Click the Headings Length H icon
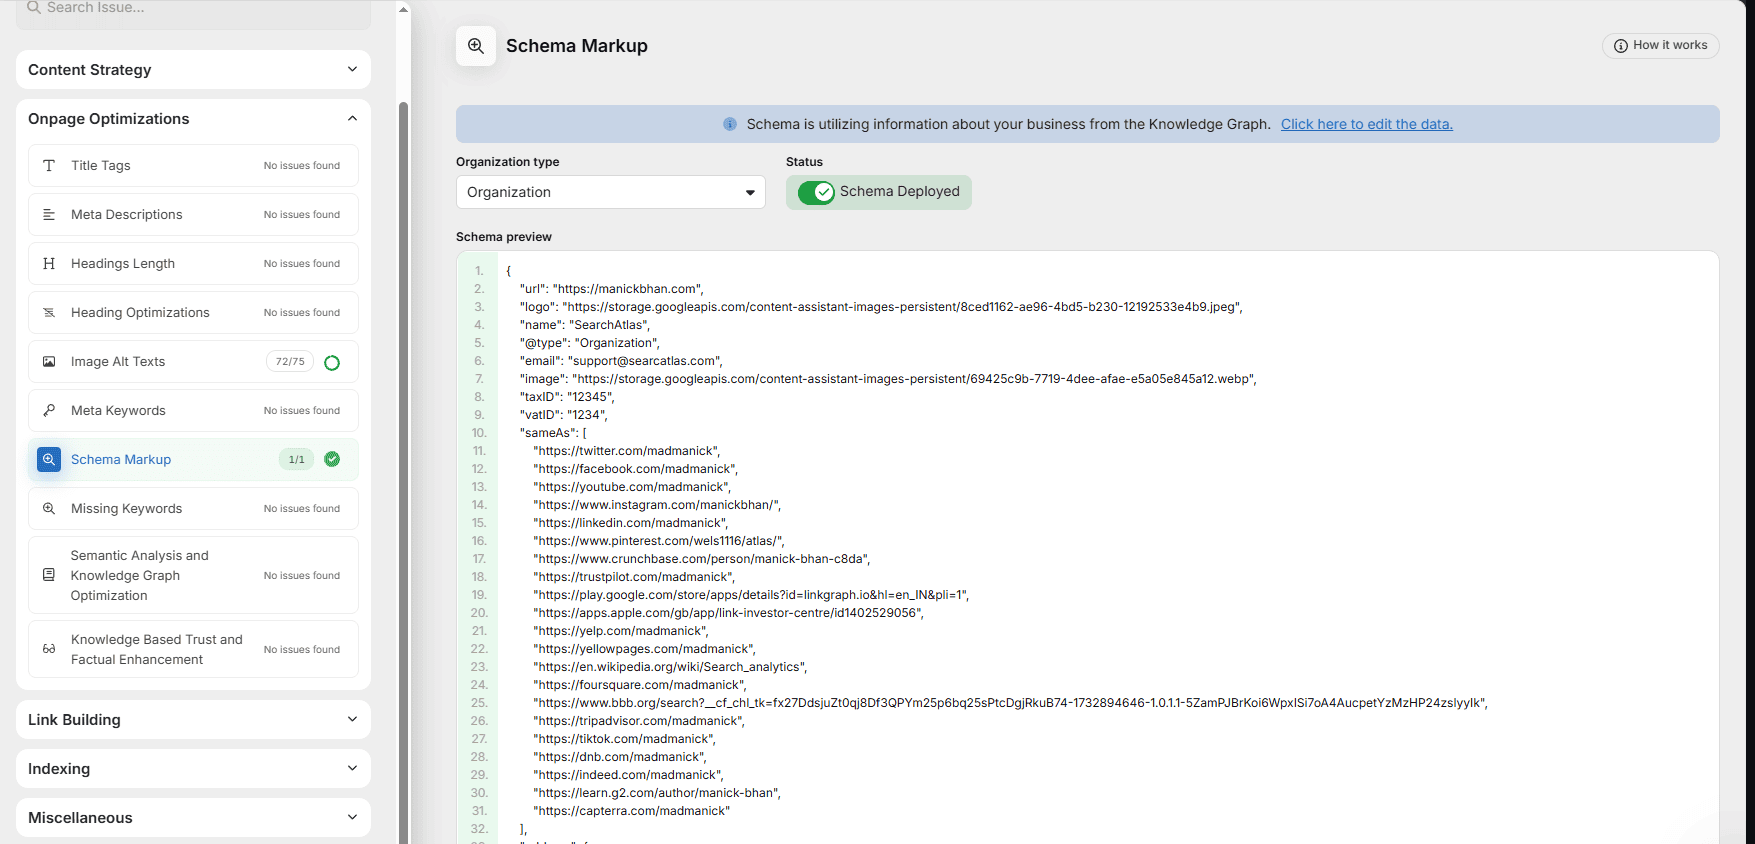Screen dimensions: 1755x844 [x=49, y=264]
